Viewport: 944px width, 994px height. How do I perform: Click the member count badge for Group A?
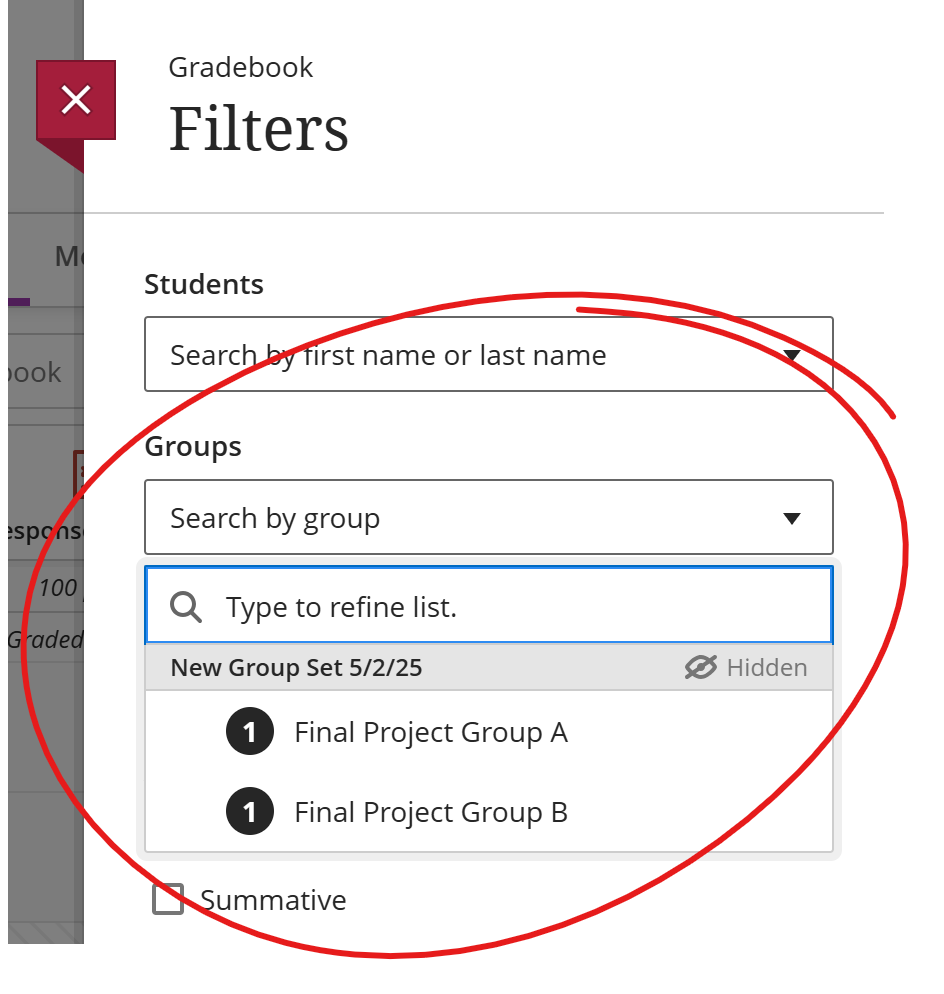tap(250, 733)
